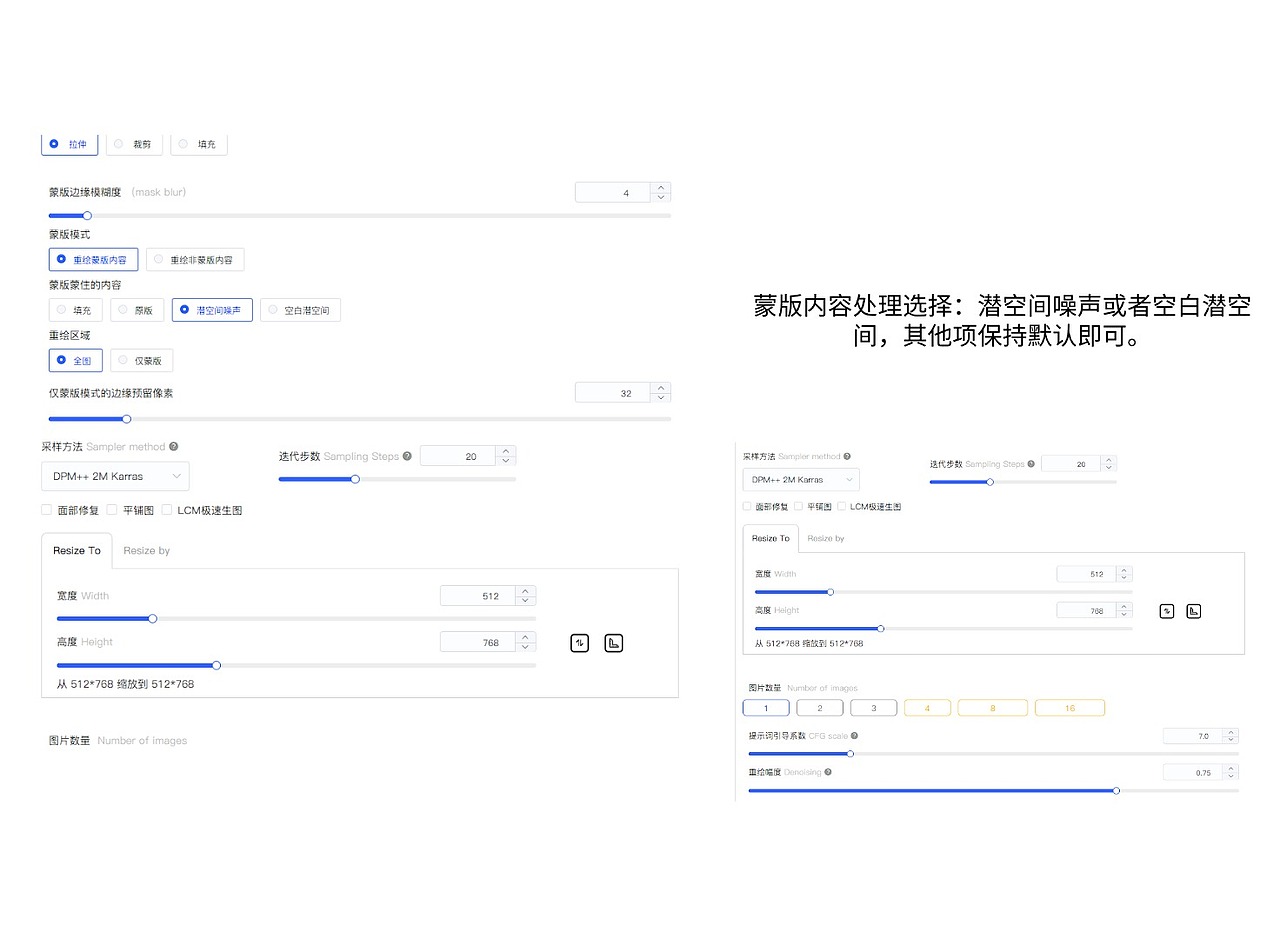The height and width of the screenshot is (939, 1280).
Task: Tick 平铺图 in the CFG-scale panel
Action: pos(799,507)
